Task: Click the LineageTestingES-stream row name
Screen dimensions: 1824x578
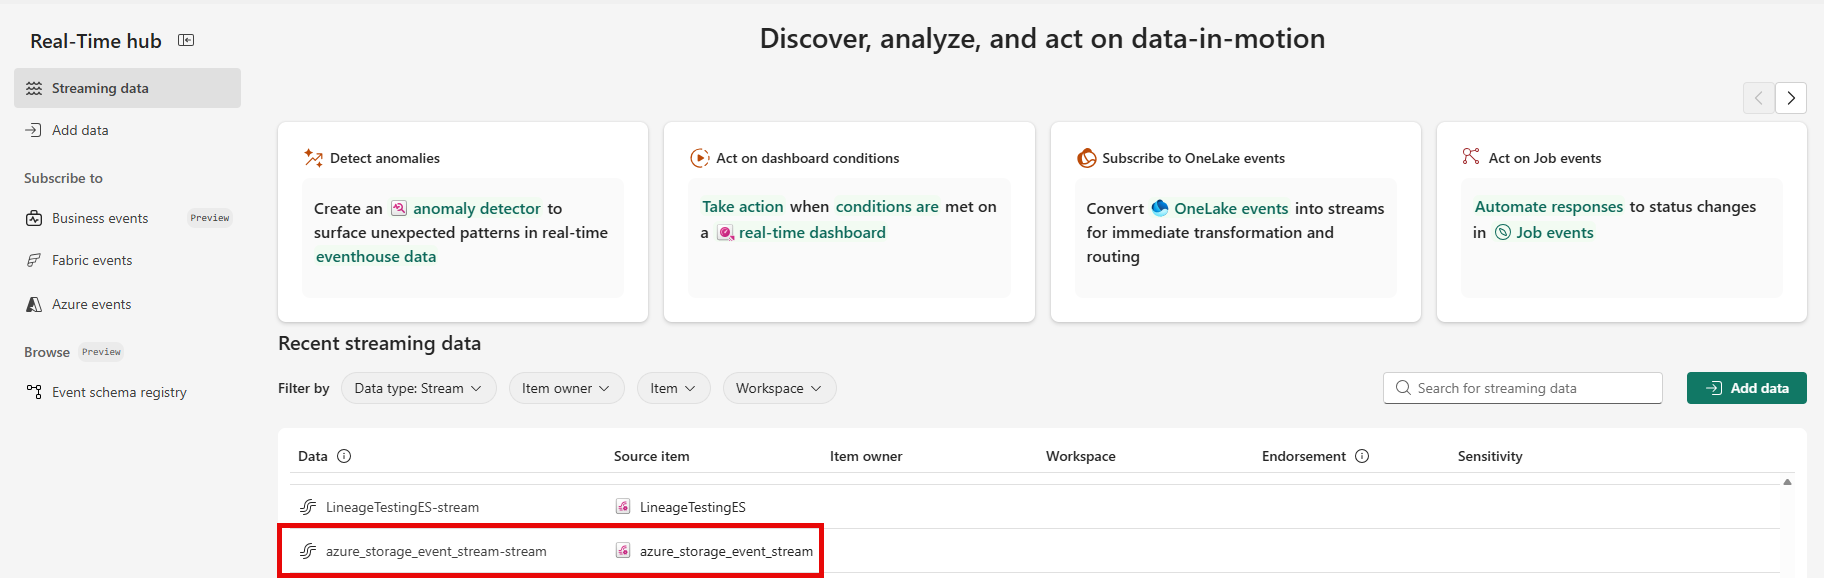Action: (x=402, y=507)
